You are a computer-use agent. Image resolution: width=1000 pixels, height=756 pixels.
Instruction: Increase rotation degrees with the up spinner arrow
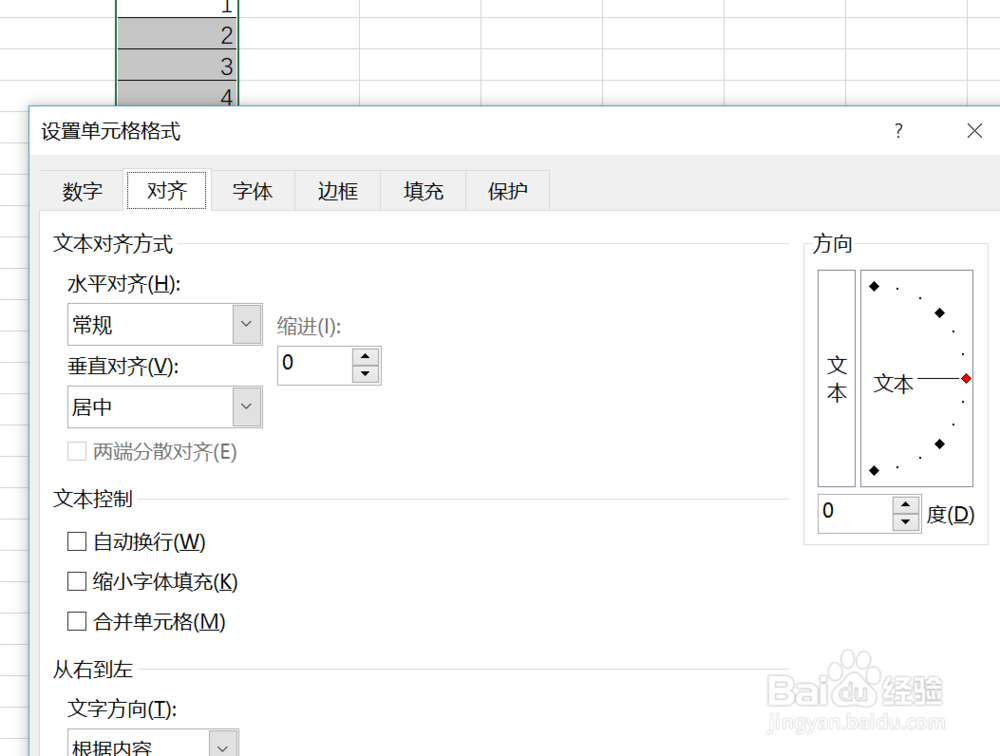[905, 505]
